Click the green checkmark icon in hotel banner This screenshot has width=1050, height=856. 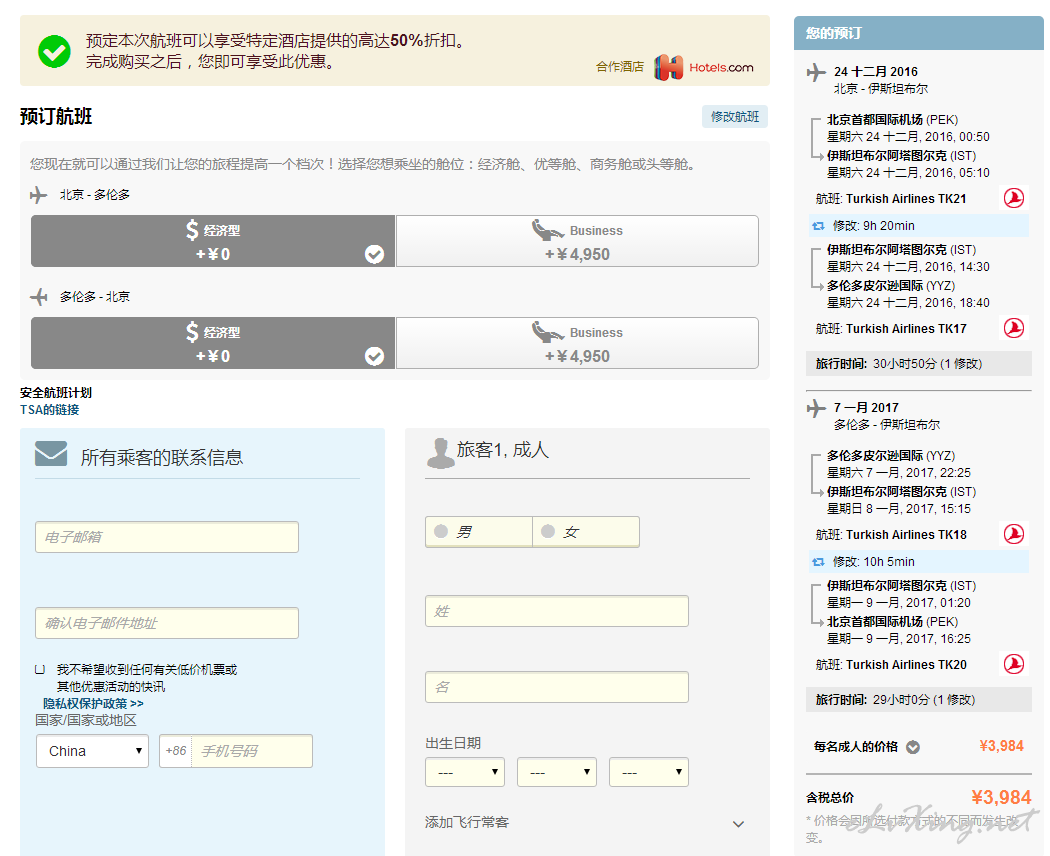[x=54, y=52]
